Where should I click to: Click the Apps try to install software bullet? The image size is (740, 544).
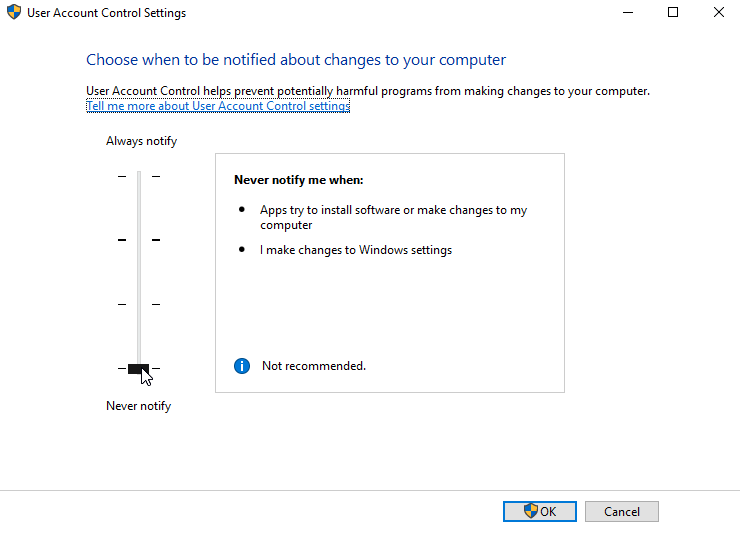tap(393, 217)
